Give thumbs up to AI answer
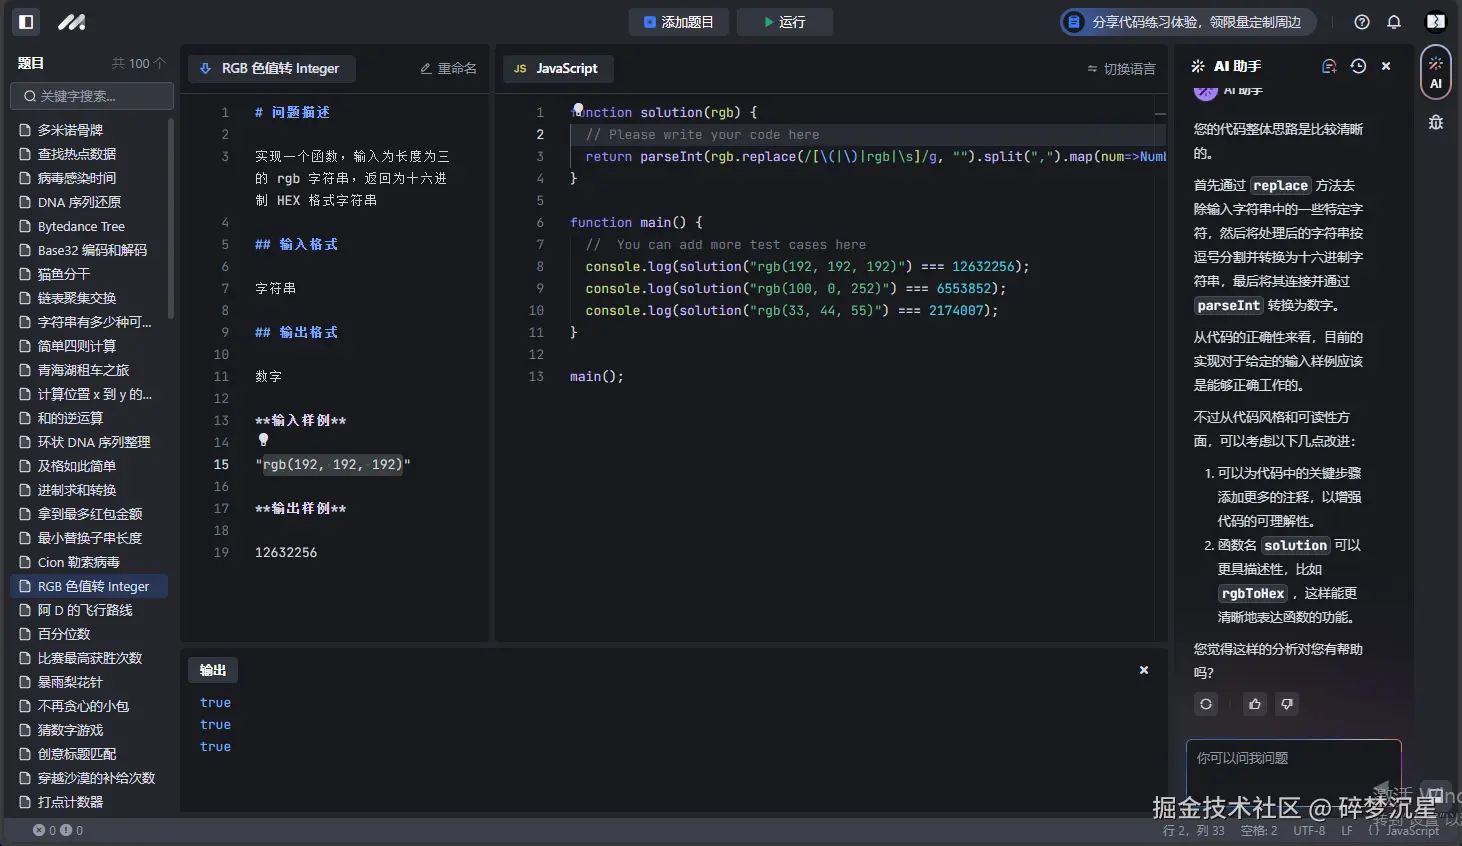Viewport: 1462px width, 846px height. [1255, 704]
